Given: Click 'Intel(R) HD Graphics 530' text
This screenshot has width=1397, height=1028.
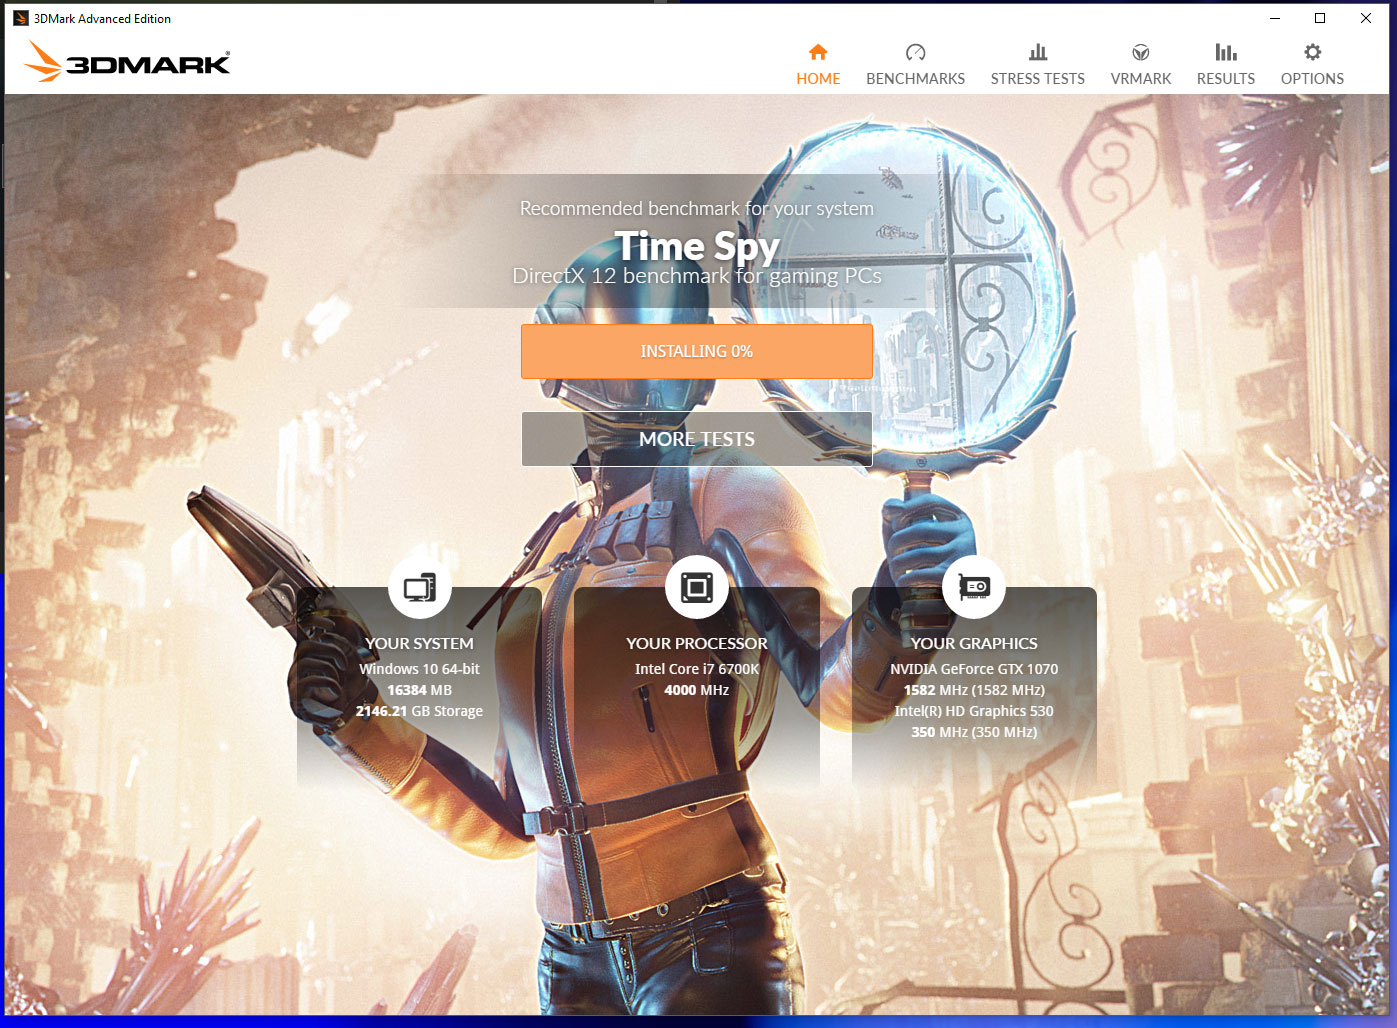Looking at the screenshot, I should click(x=974, y=711).
